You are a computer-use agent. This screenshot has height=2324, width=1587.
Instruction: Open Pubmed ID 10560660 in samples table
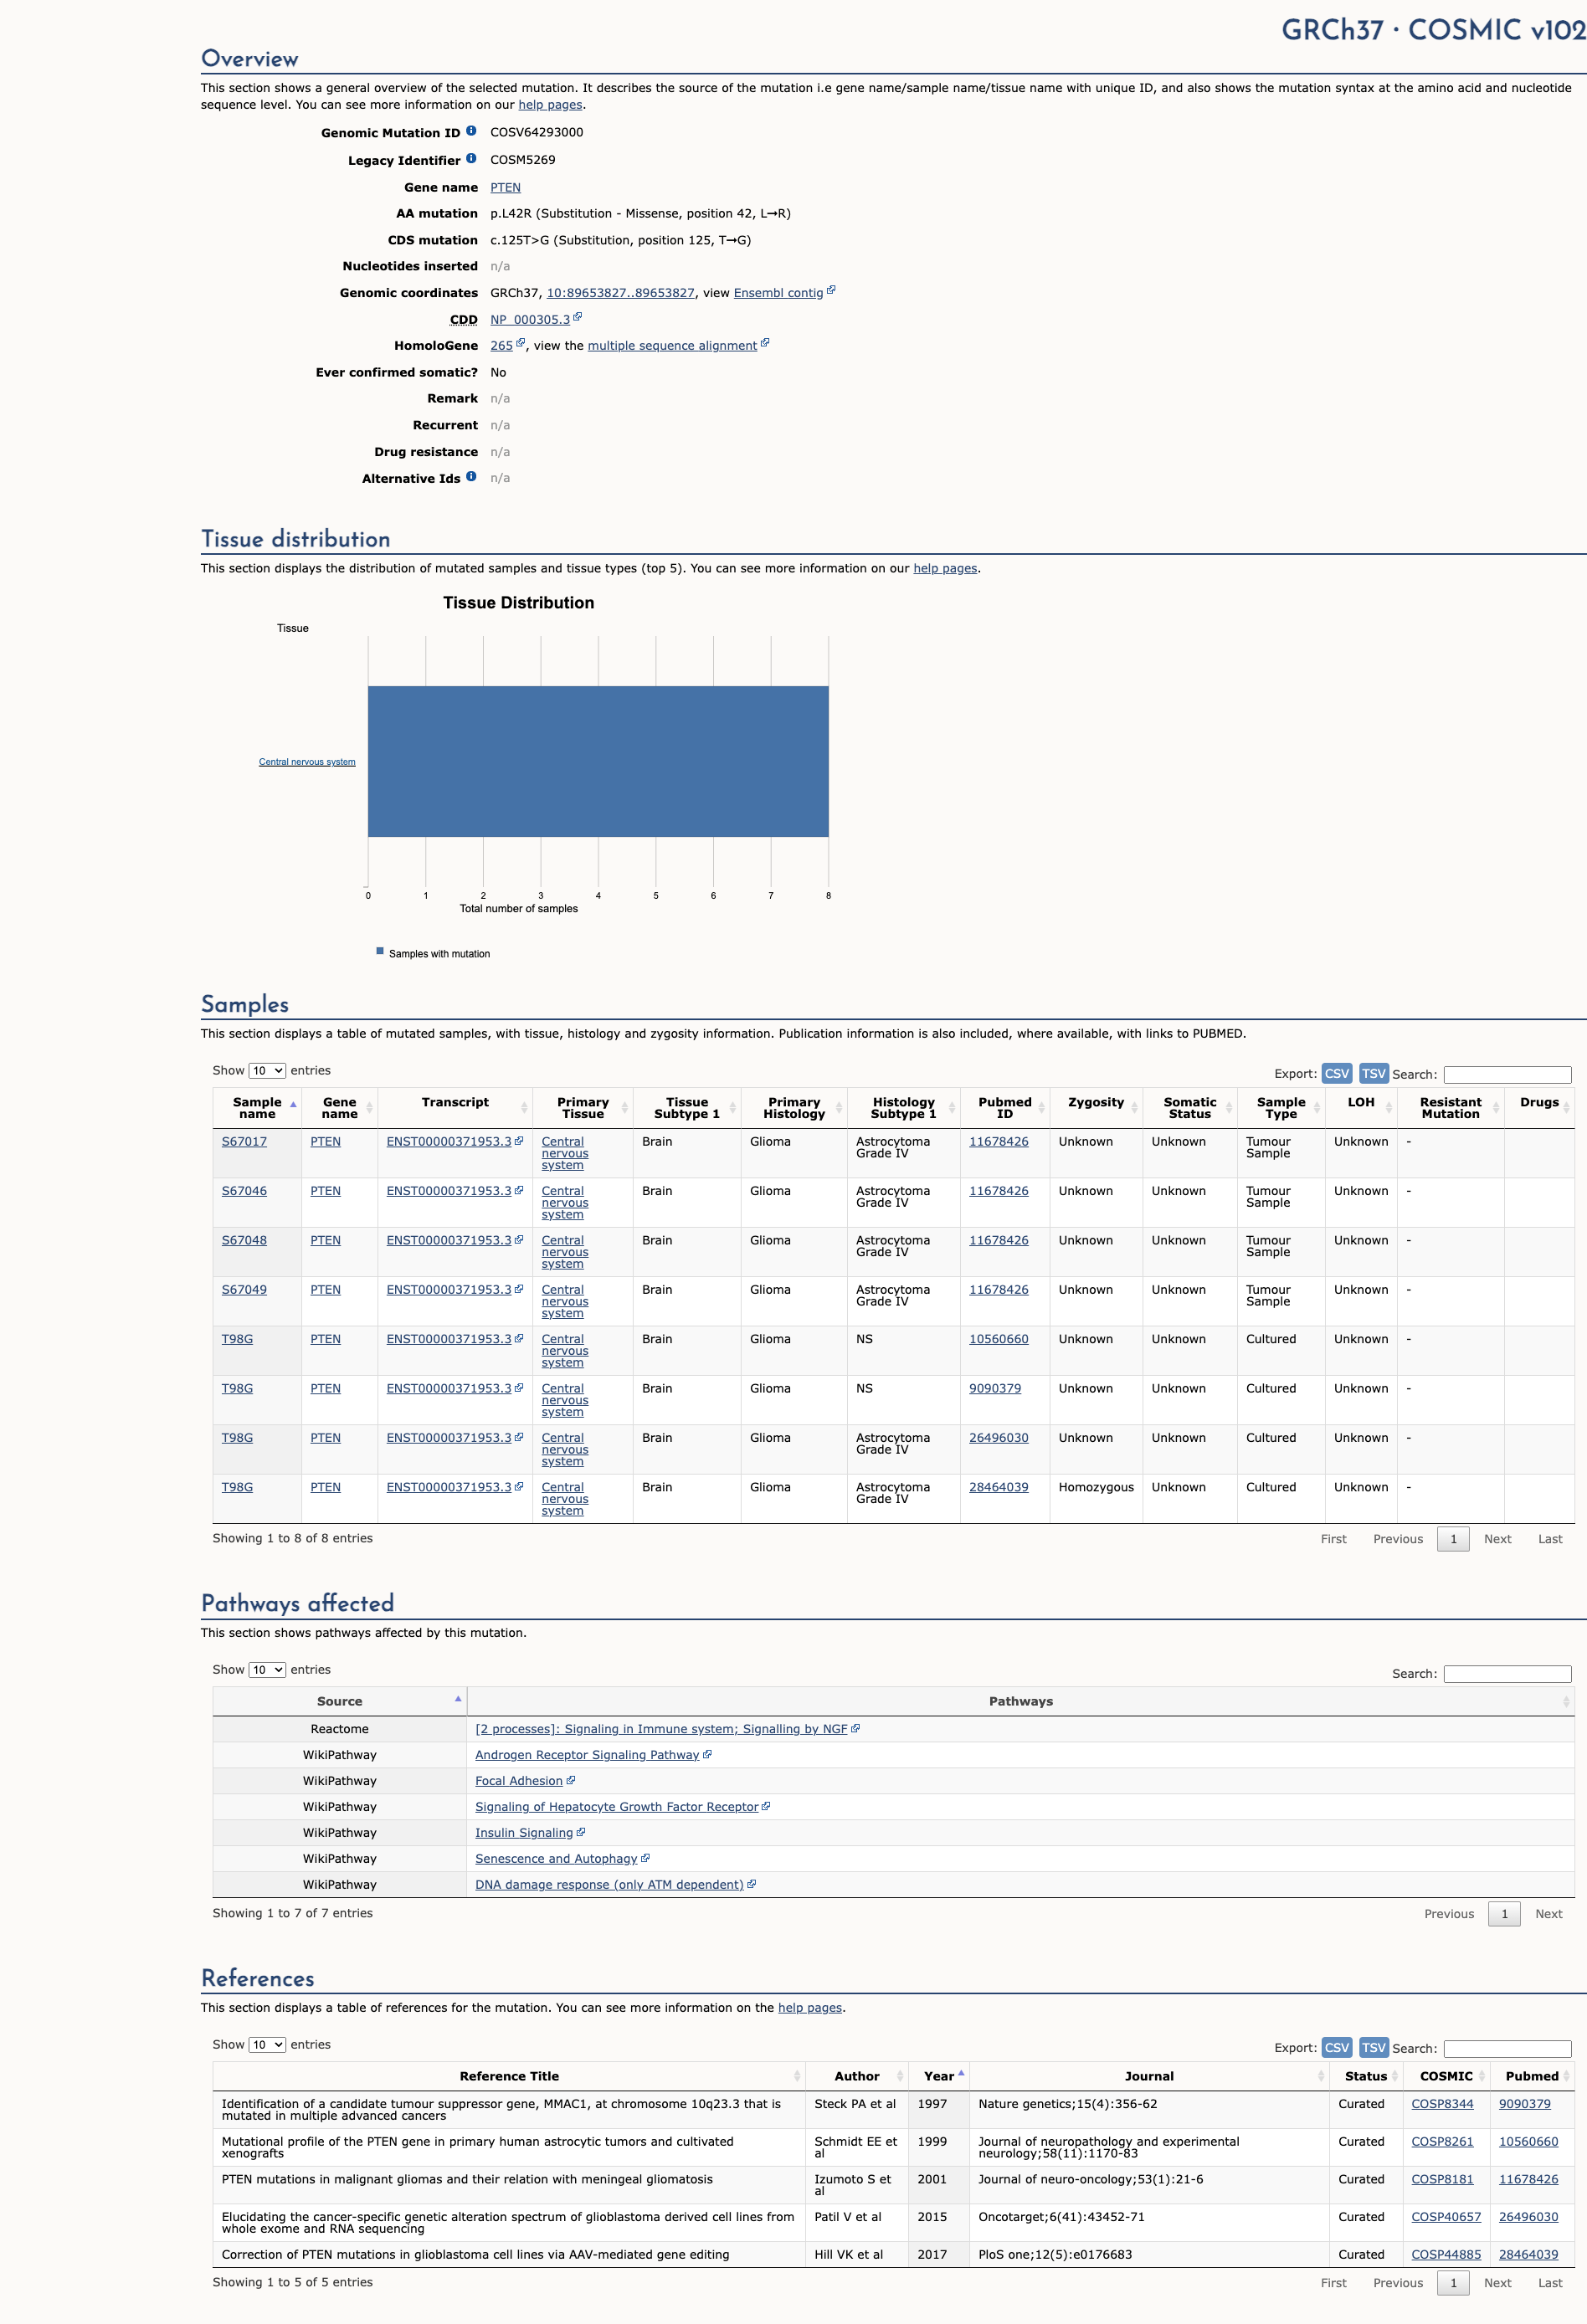[x=998, y=1339]
